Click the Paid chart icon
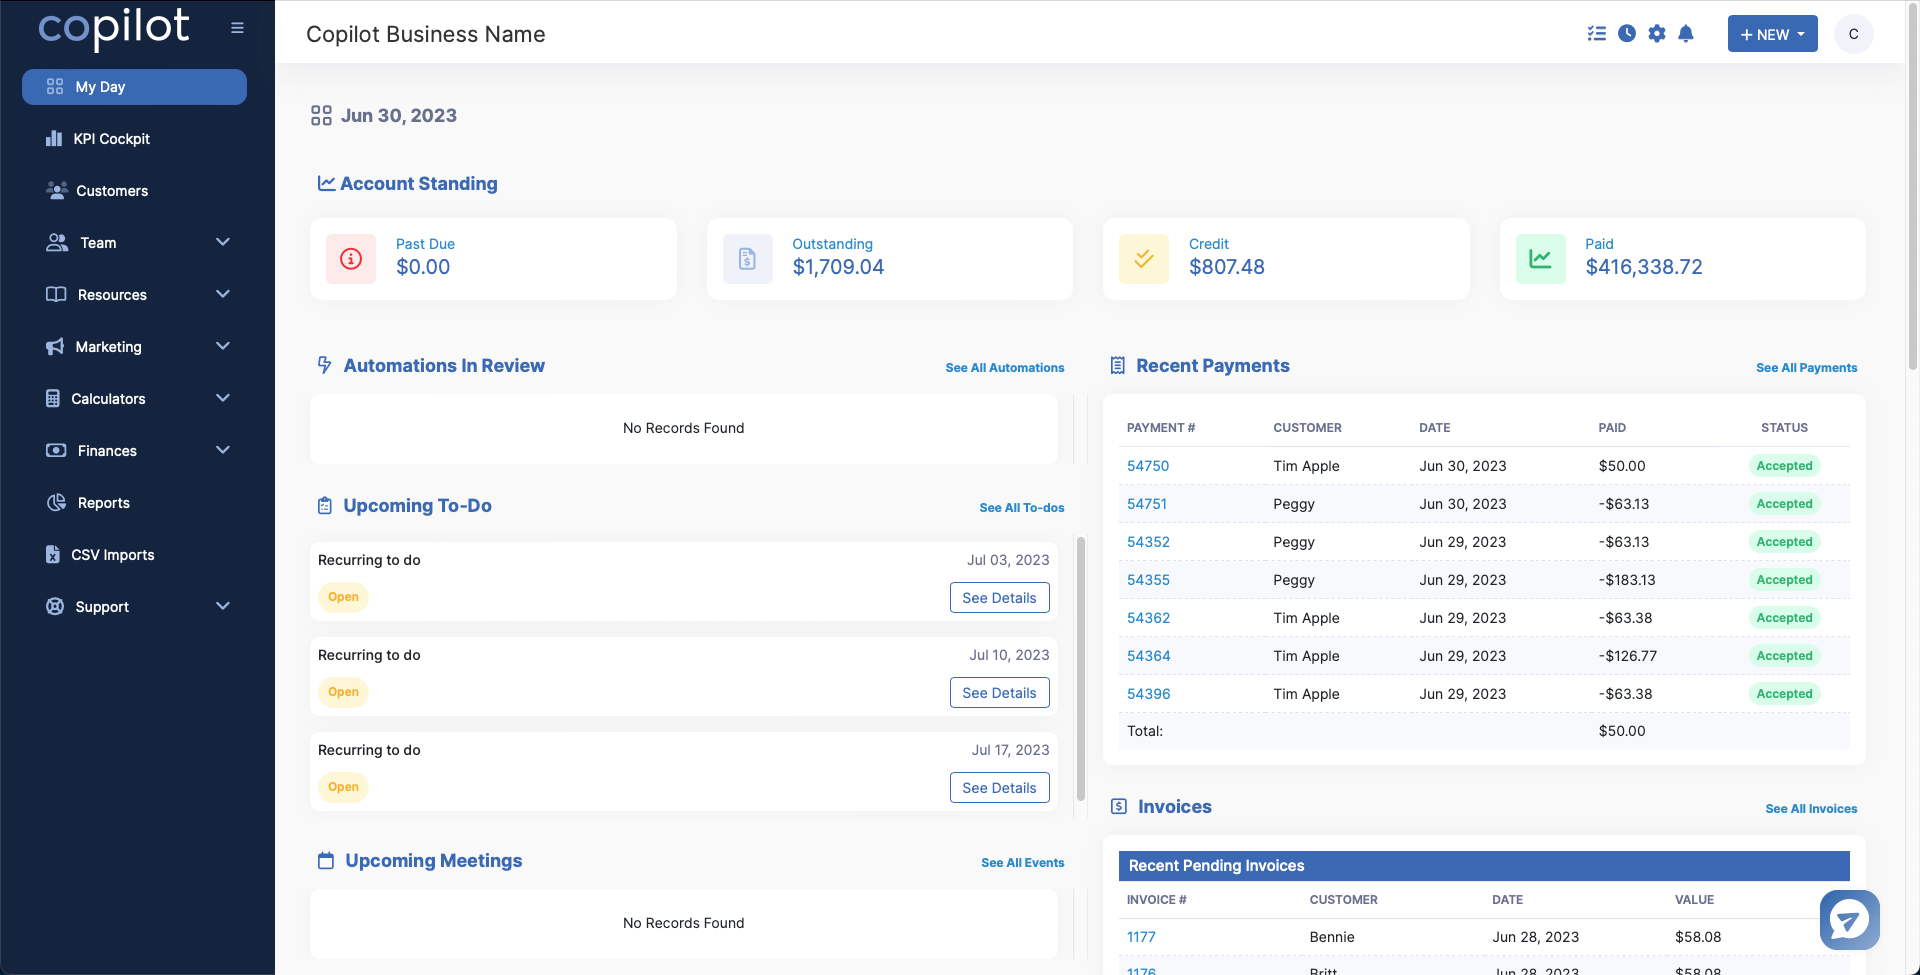Image resolution: width=1920 pixels, height=975 pixels. click(x=1540, y=259)
